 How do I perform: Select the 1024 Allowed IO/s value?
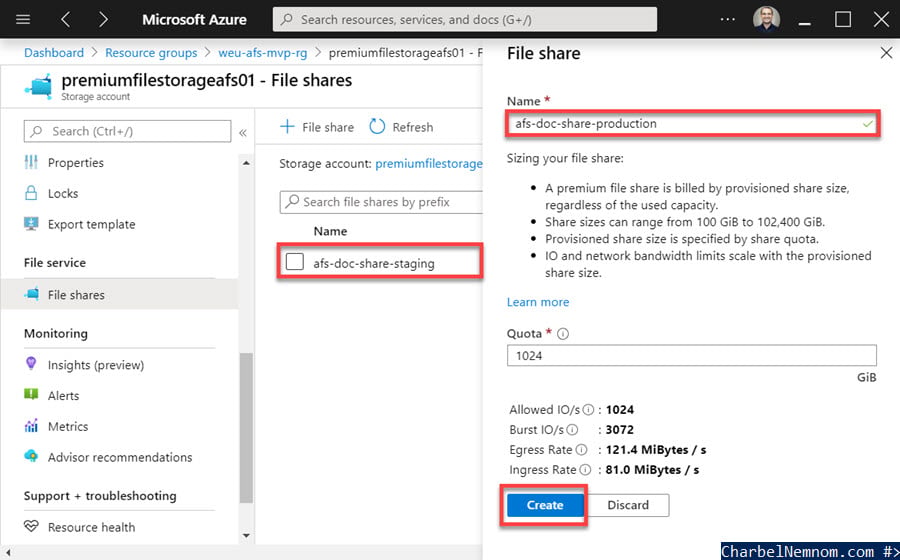point(619,410)
